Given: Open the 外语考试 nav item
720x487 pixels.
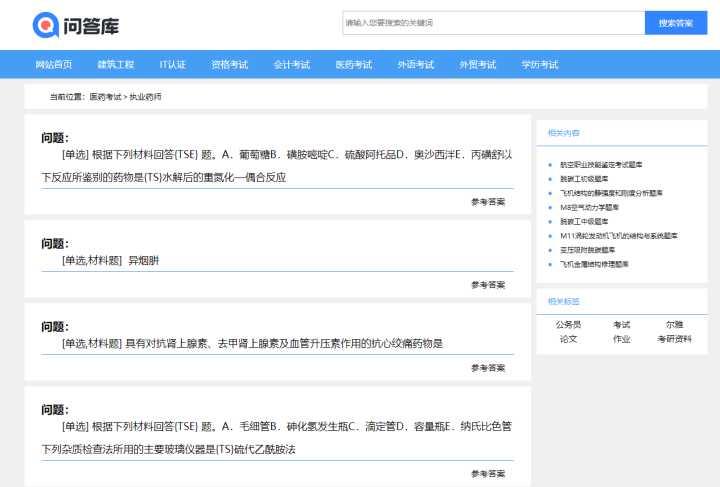Looking at the screenshot, I should pyautogui.click(x=416, y=65).
